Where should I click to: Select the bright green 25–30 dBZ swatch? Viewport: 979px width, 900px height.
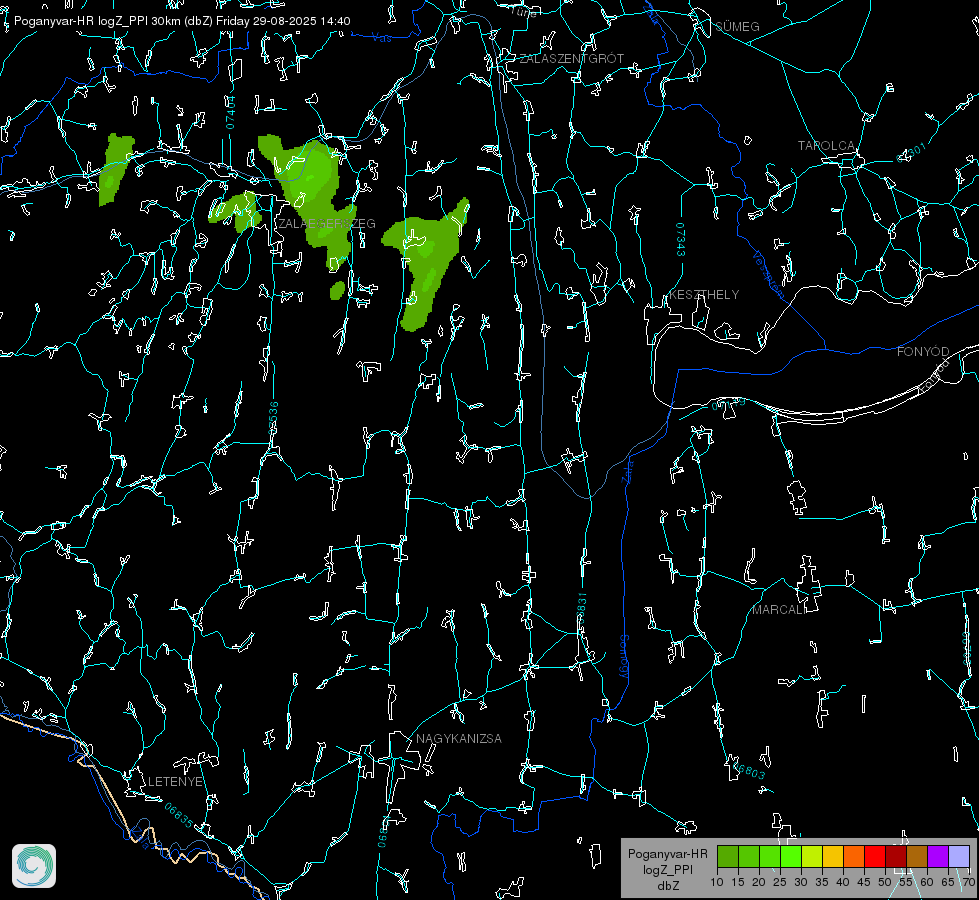click(791, 856)
